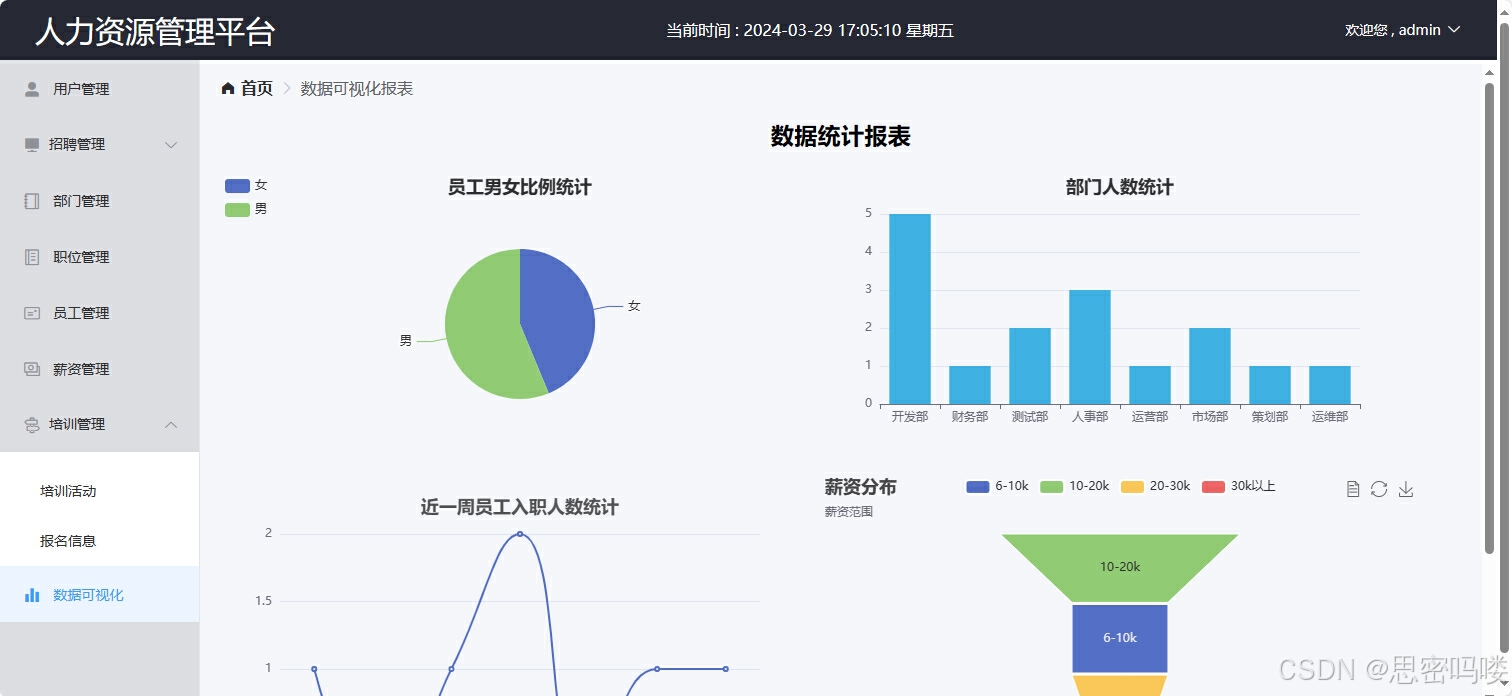Image resolution: width=1512 pixels, height=696 pixels.
Task: Toggle 男 legend in gender pie chart
Action: [x=246, y=210]
